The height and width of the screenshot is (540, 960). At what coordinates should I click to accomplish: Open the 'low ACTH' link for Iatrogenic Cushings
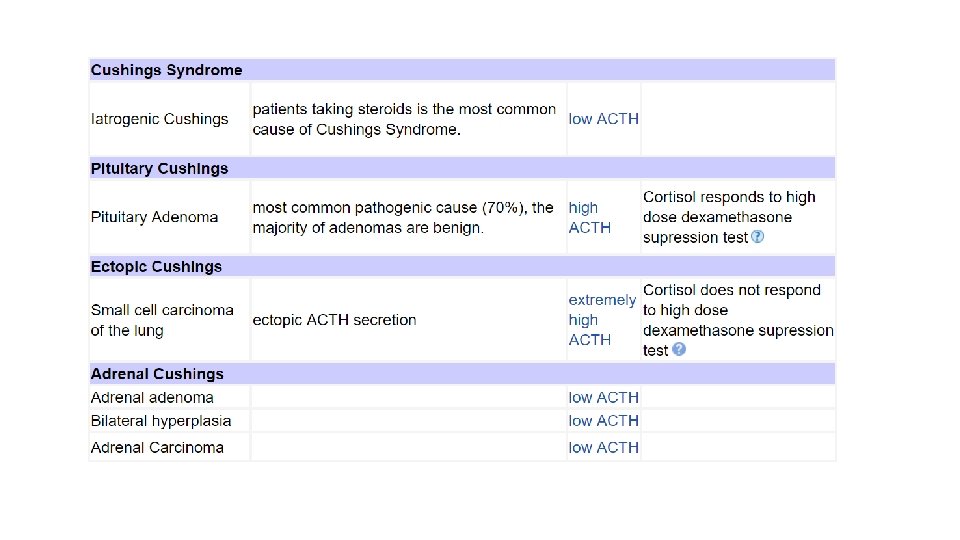click(603, 119)
